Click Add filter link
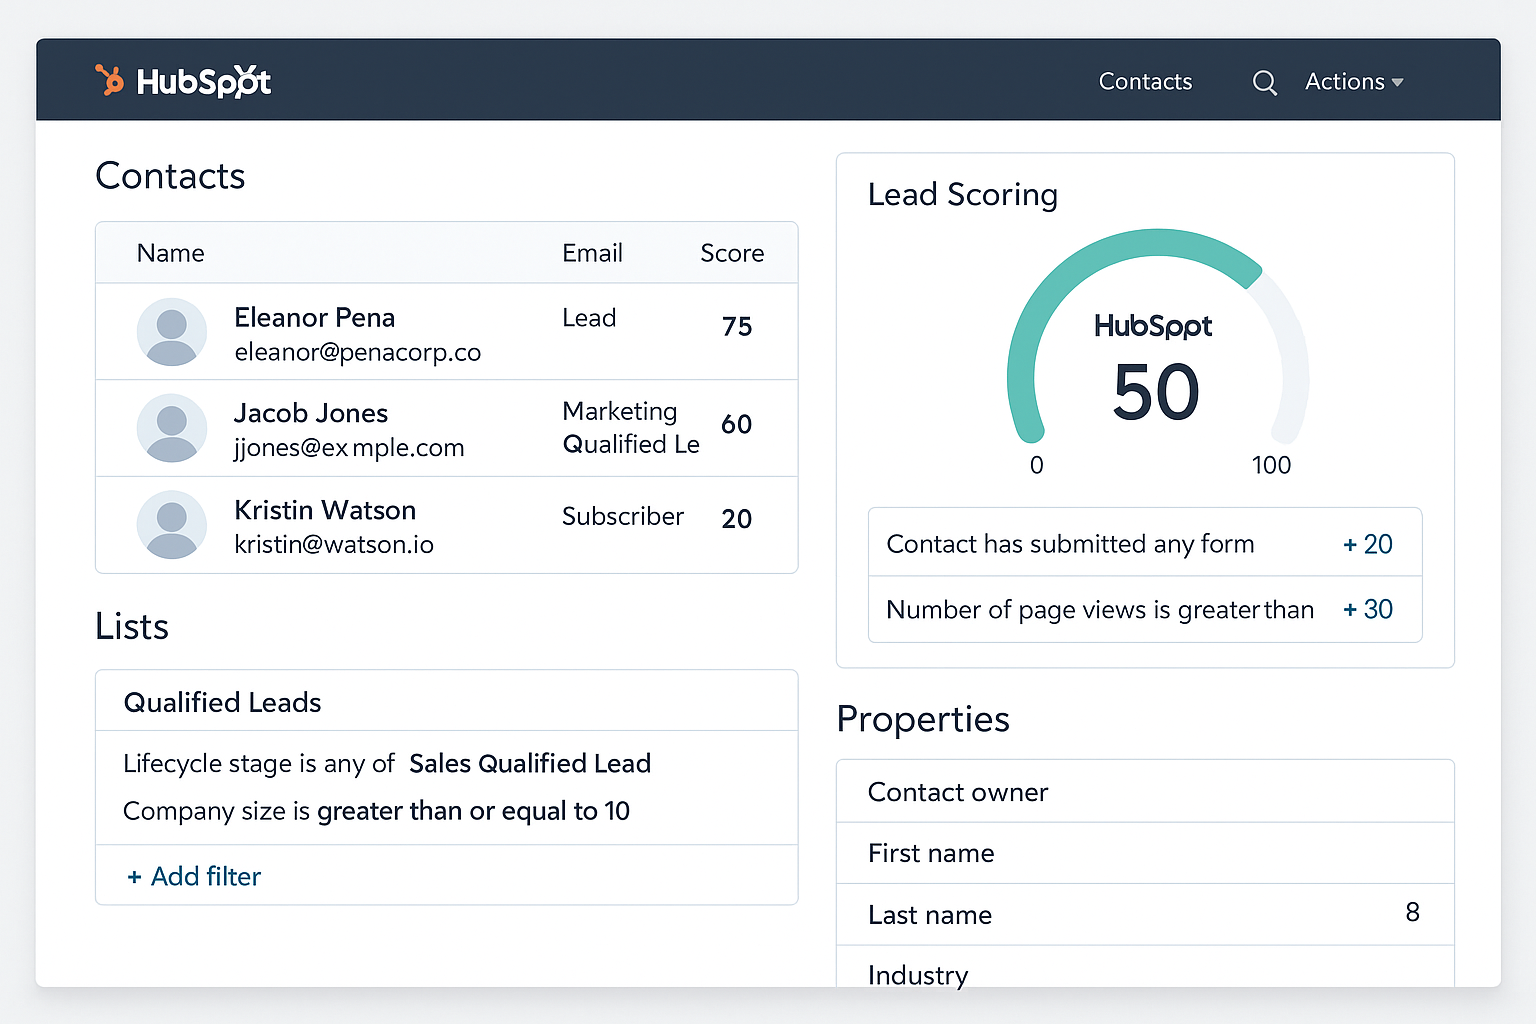1536x1024 pixels. pos(194,876)
